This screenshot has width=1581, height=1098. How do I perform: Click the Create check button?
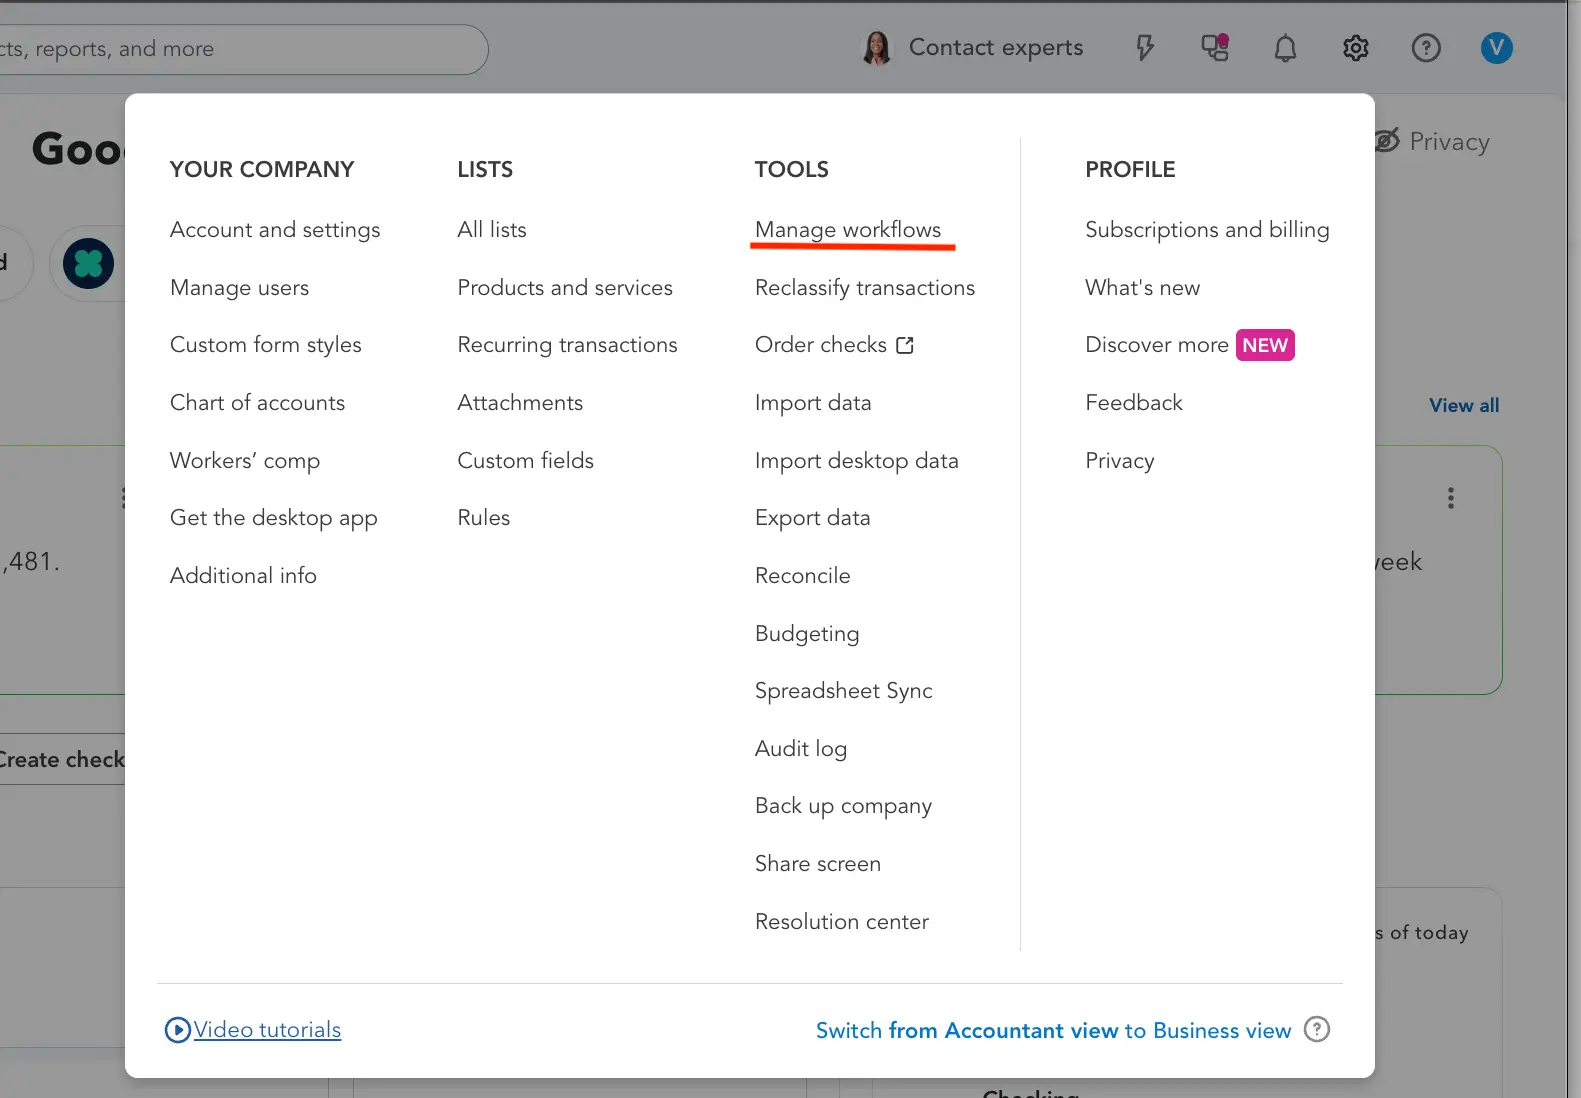tap(62, 760)
